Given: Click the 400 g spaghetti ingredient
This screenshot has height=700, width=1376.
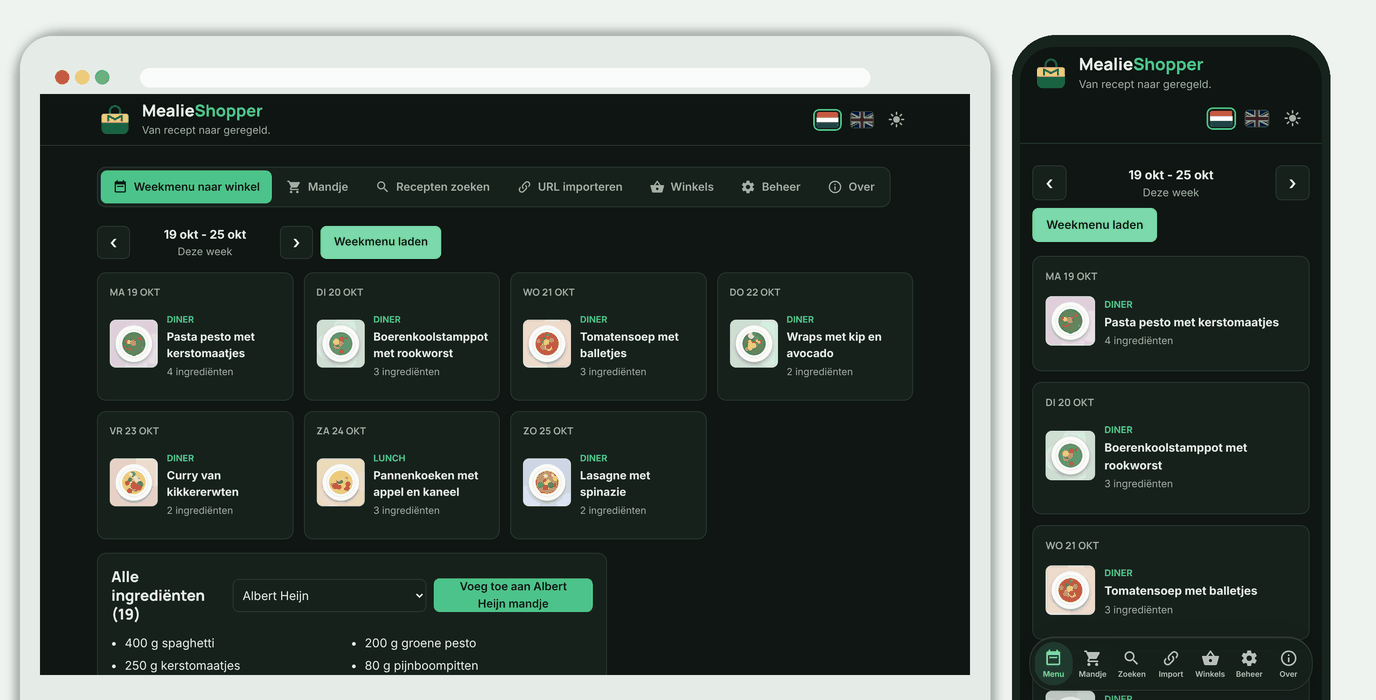Looking at the screenshot, I should (x=170, y=643).
